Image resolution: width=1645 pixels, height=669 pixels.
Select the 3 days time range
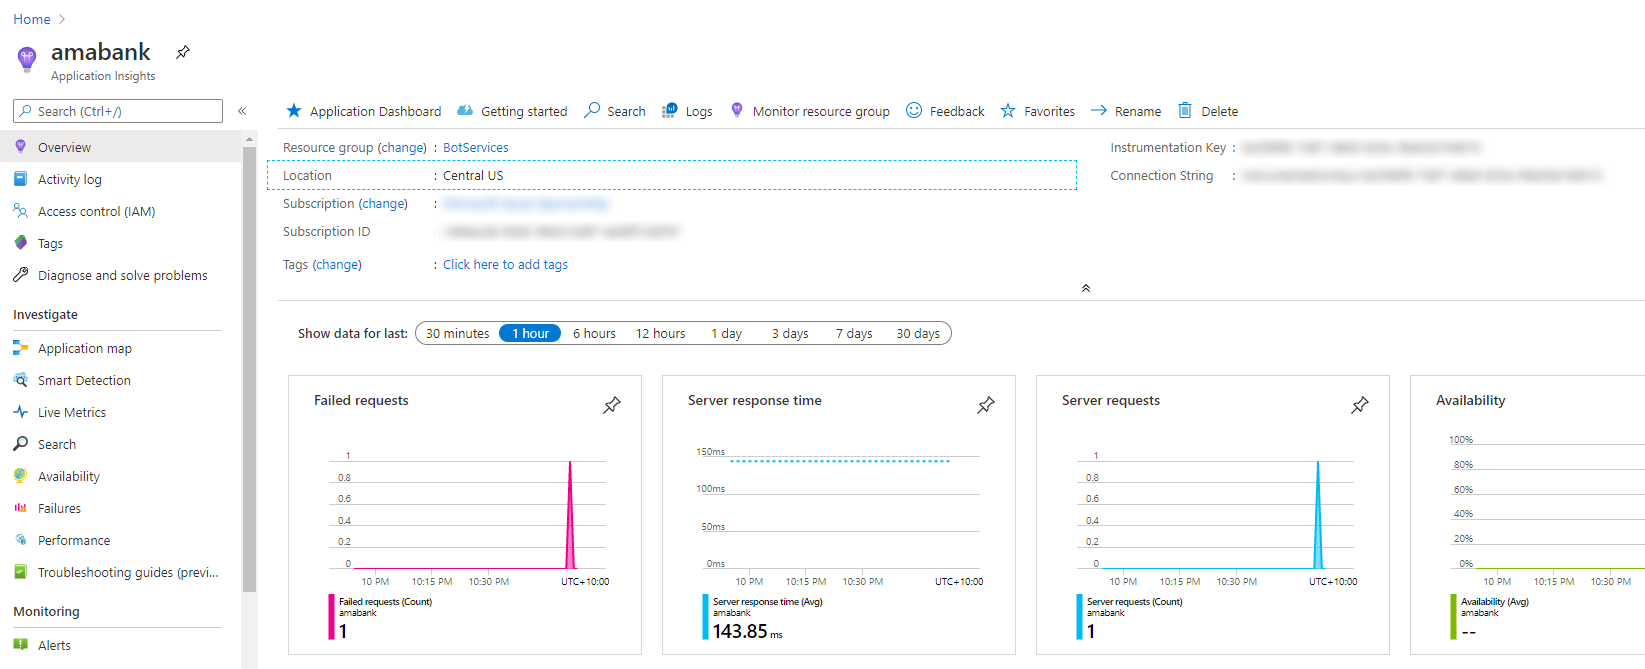point(790,333)
